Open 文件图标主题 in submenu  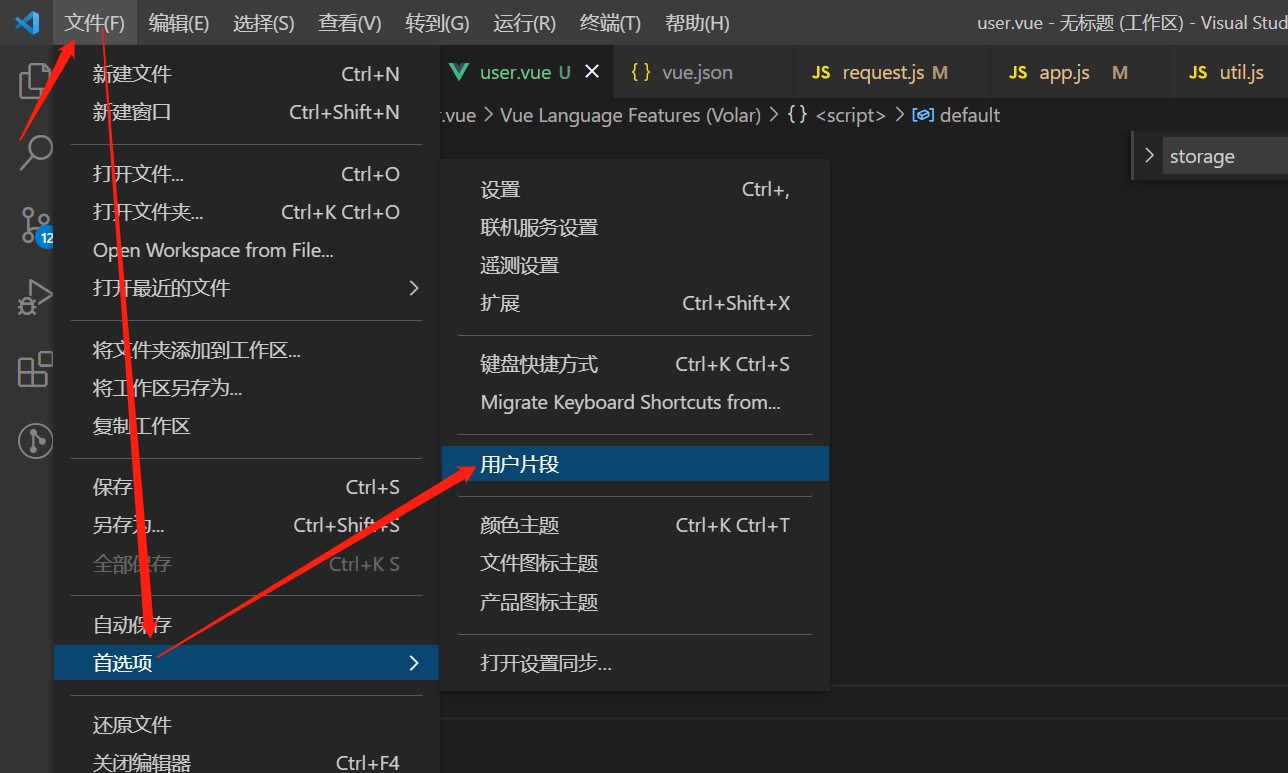click(635, 563)
